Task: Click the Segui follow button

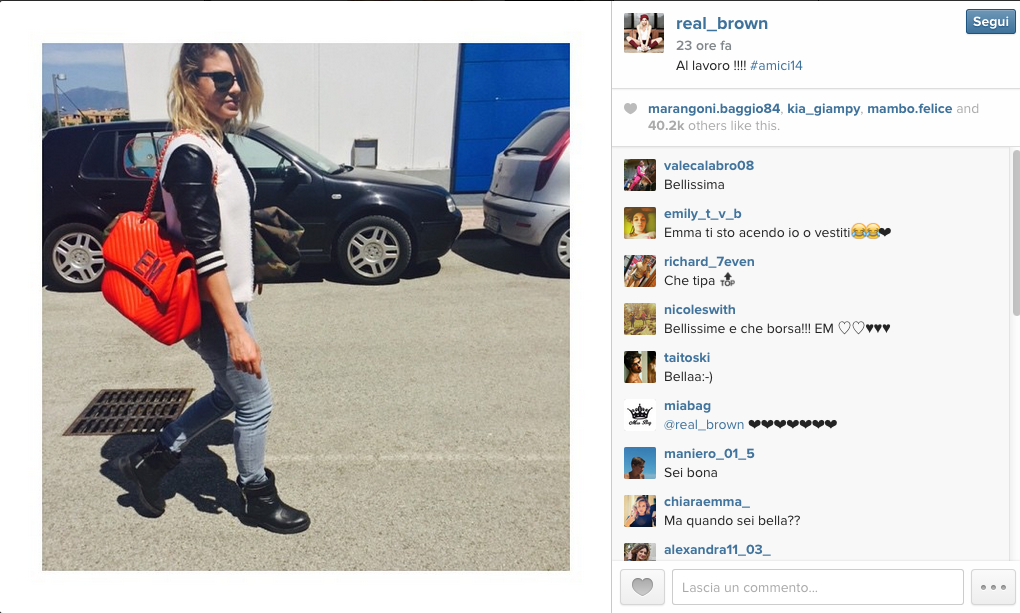Action: pyautogui.click(x=990, y=21)
